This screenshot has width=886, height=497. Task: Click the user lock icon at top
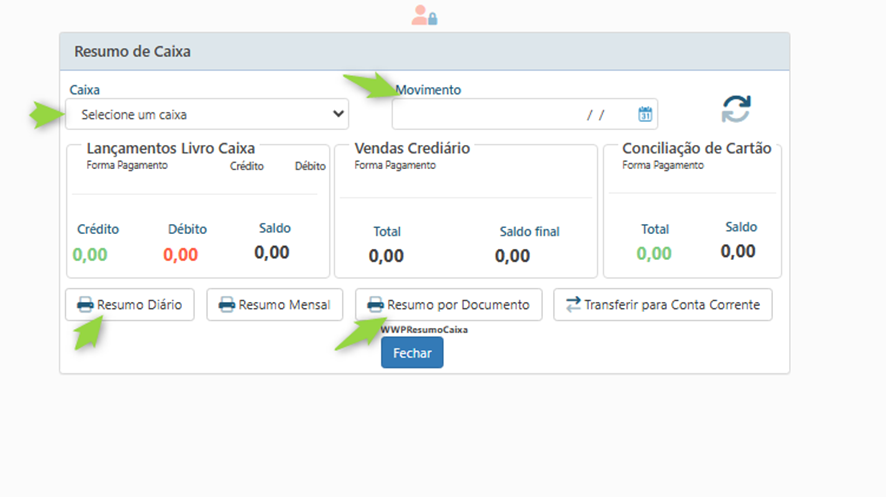point(424,15)
